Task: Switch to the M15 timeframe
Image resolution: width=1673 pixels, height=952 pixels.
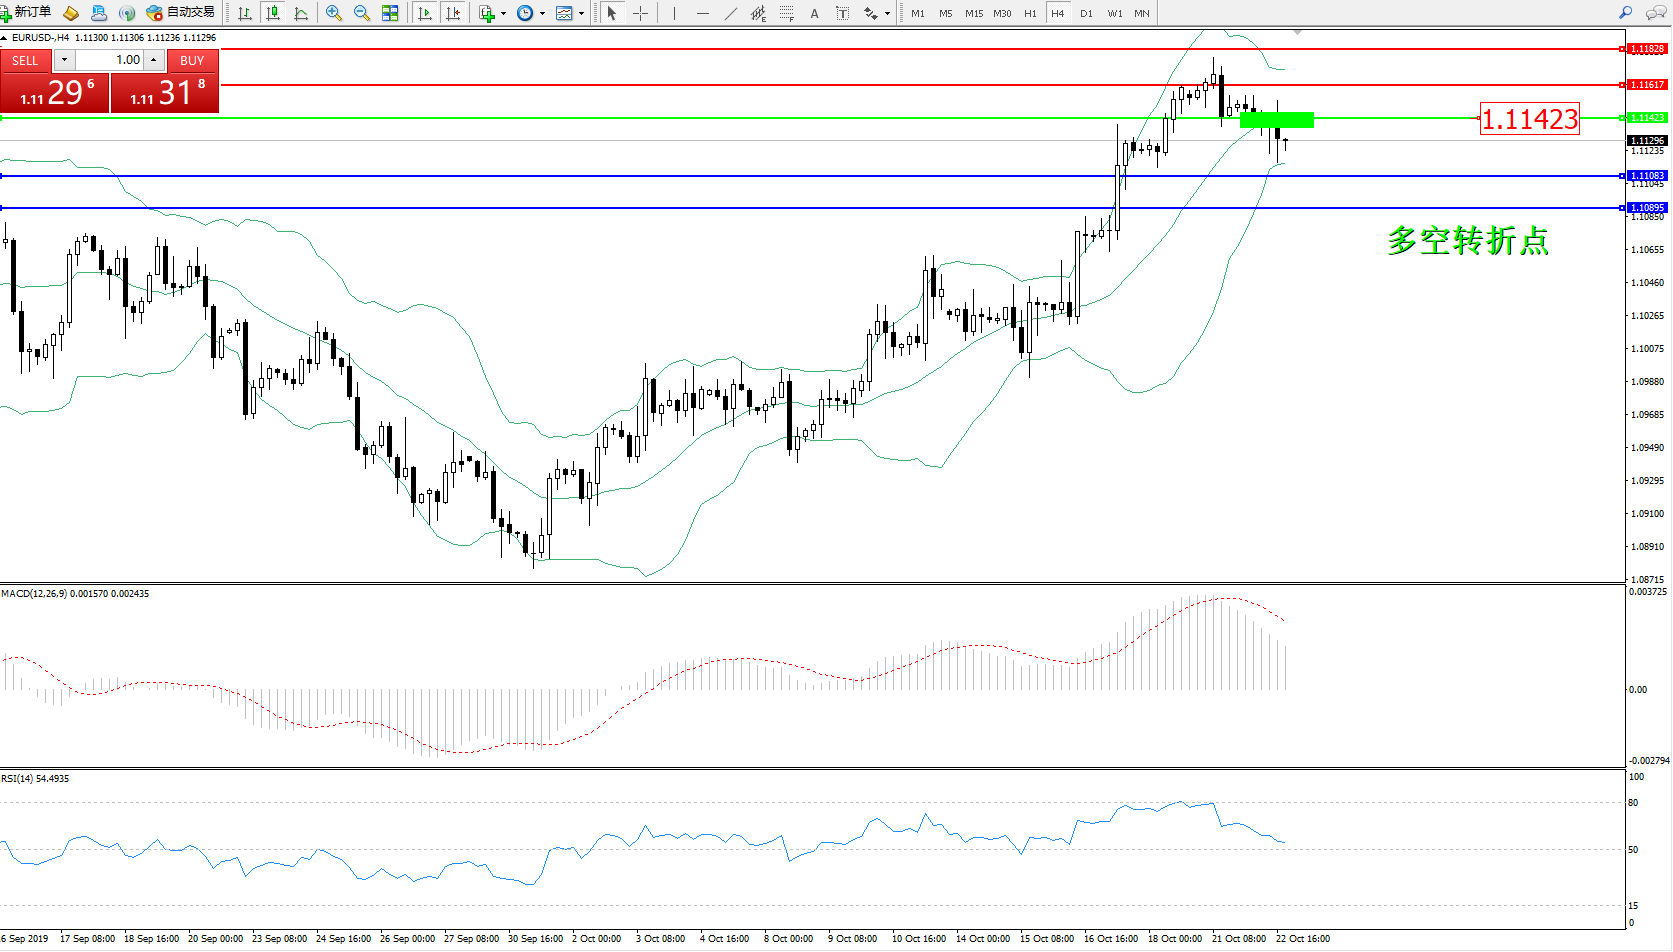Action: coord(973,13)
